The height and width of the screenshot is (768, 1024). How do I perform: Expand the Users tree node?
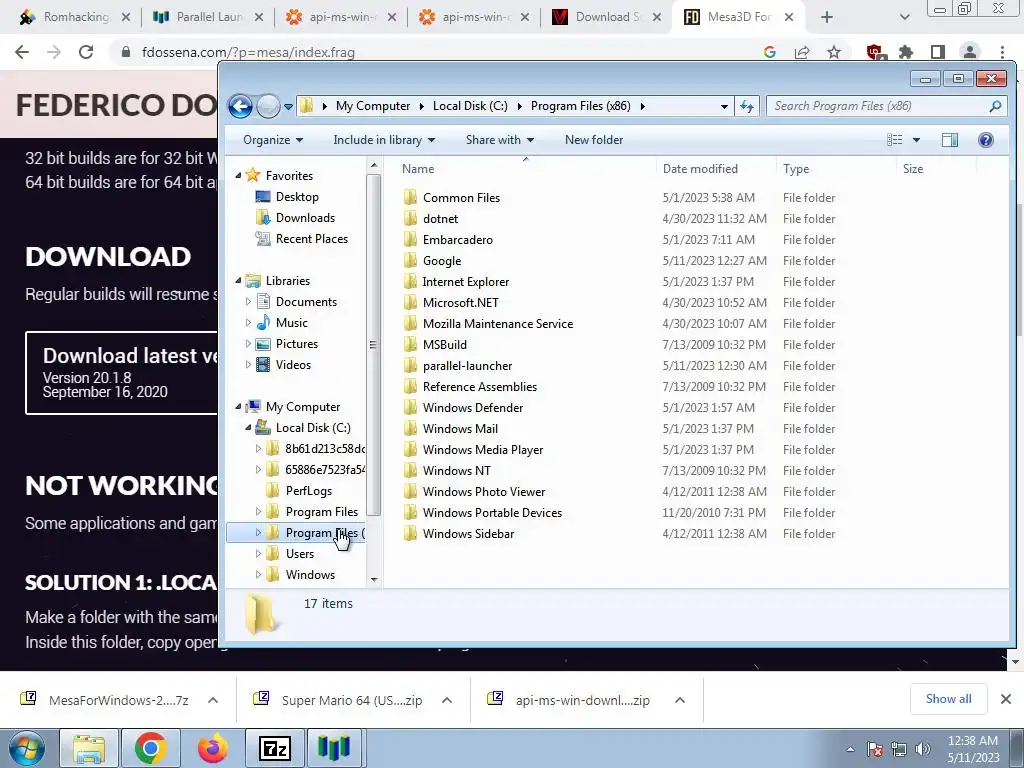[x=258, y=554]
